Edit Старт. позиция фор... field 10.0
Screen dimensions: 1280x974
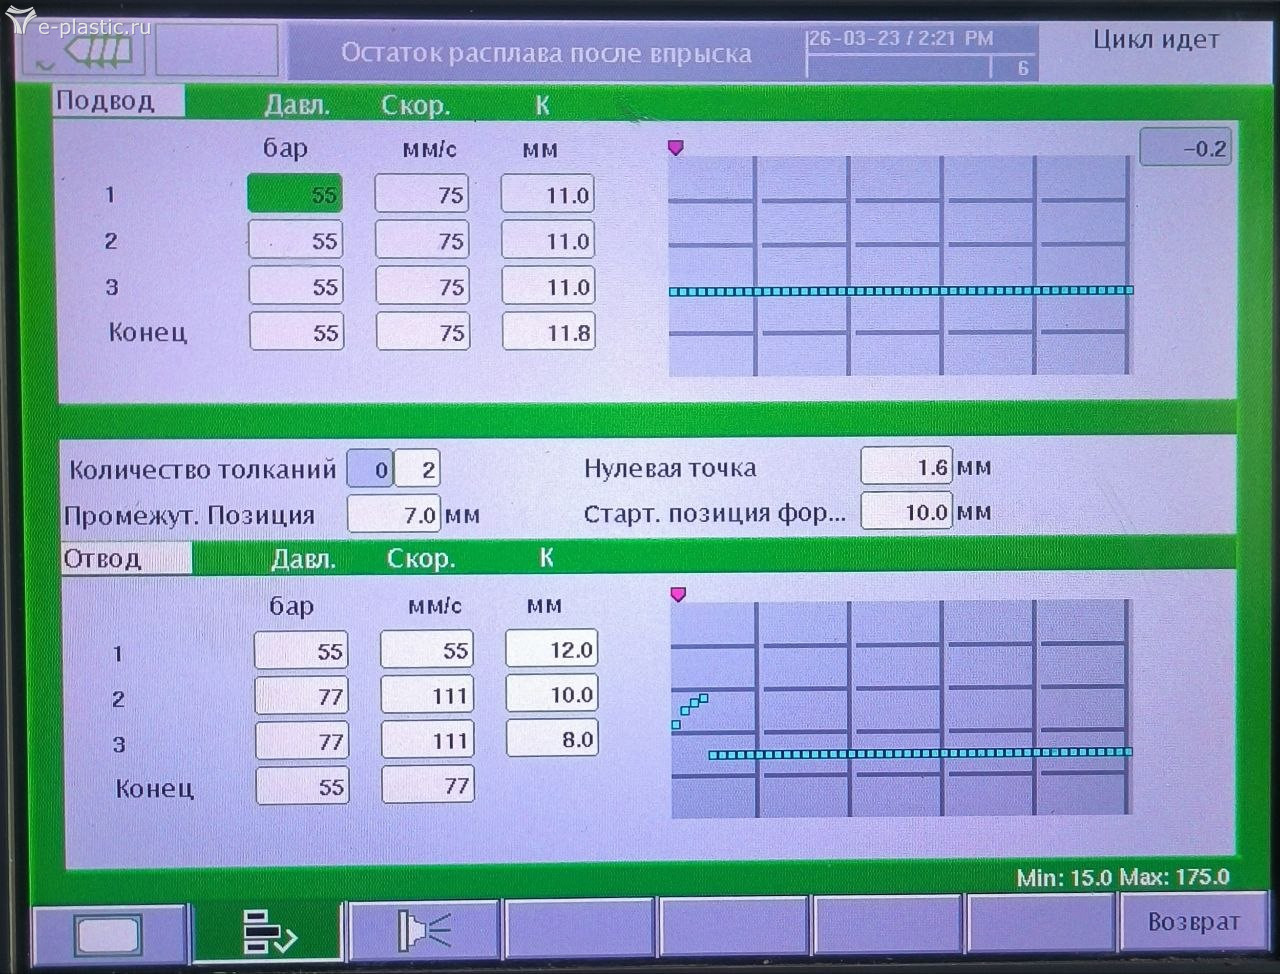point(906,512)
